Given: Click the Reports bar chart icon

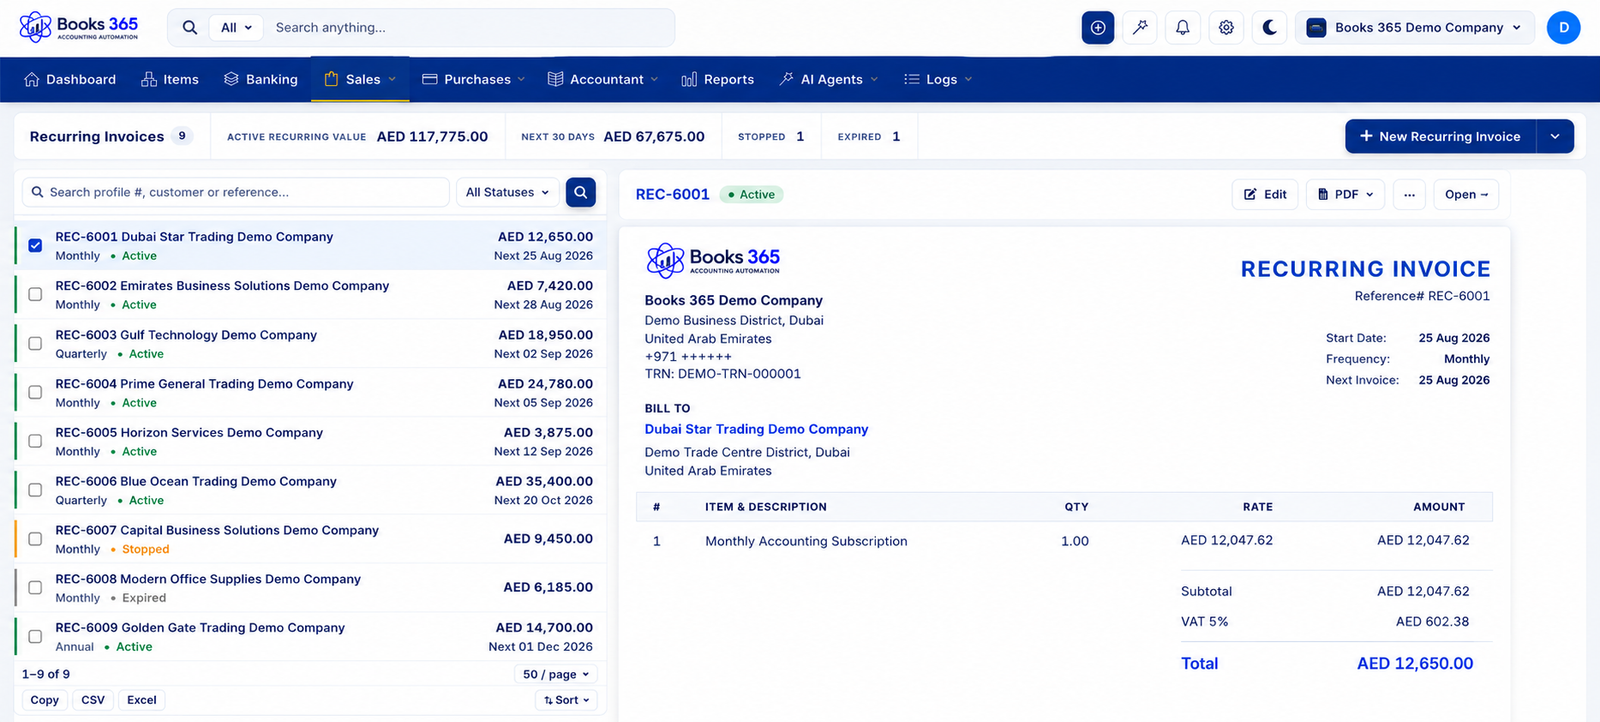Looking at the screenshot, I should pos(689,79).
